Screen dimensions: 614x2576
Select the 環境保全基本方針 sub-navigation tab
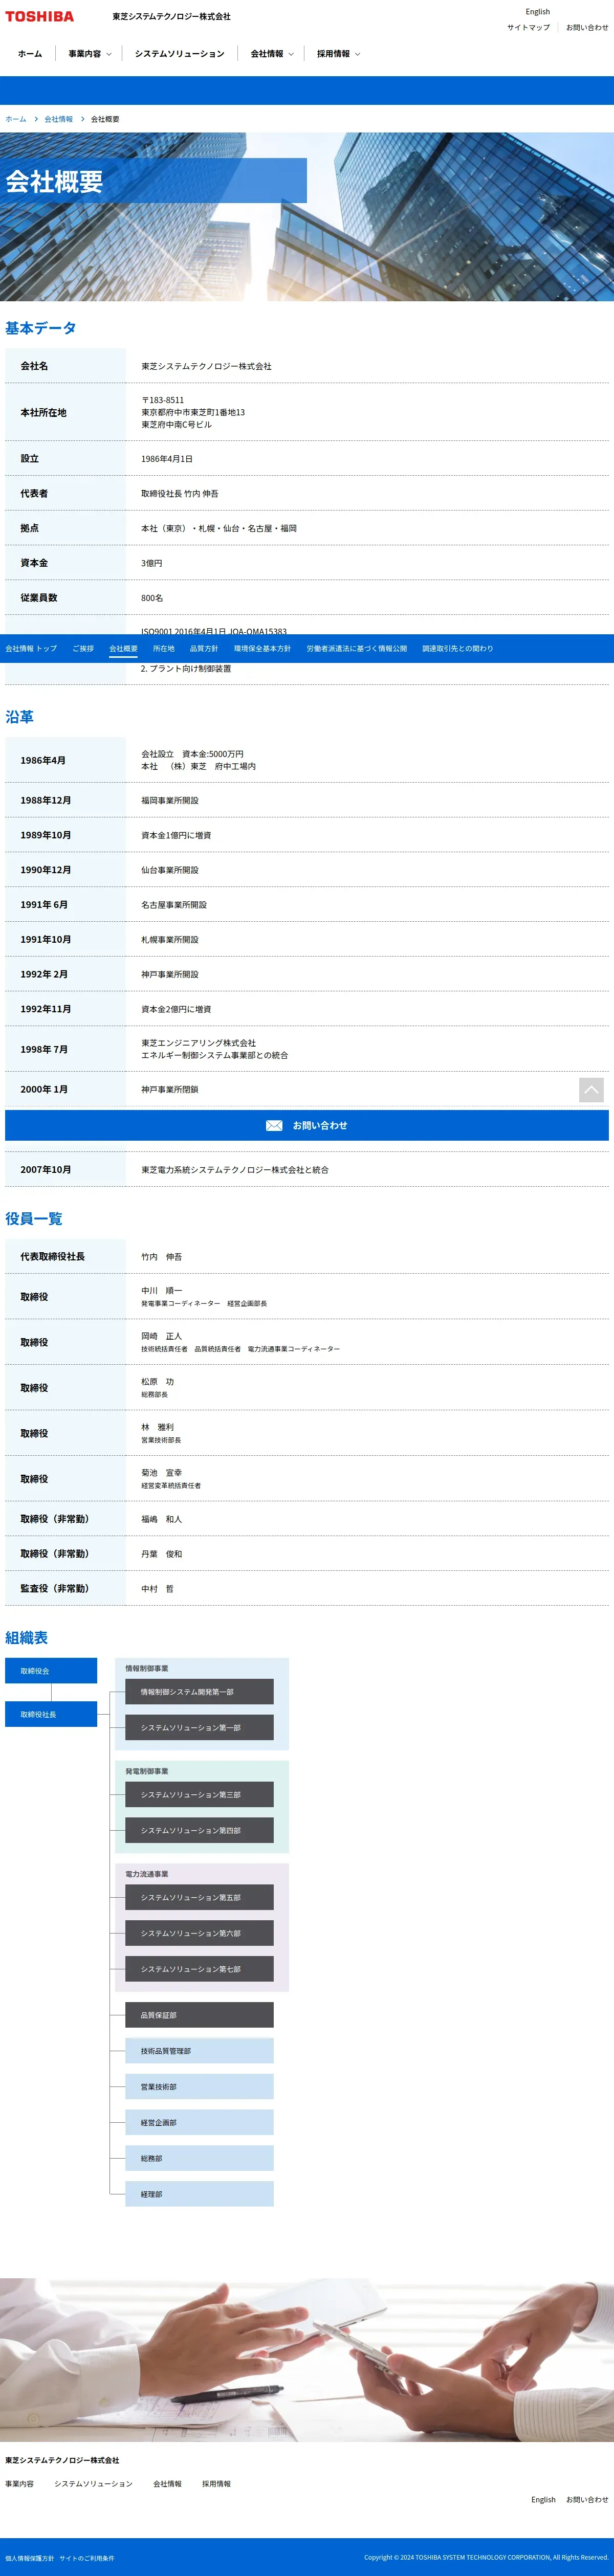[262, 648]
